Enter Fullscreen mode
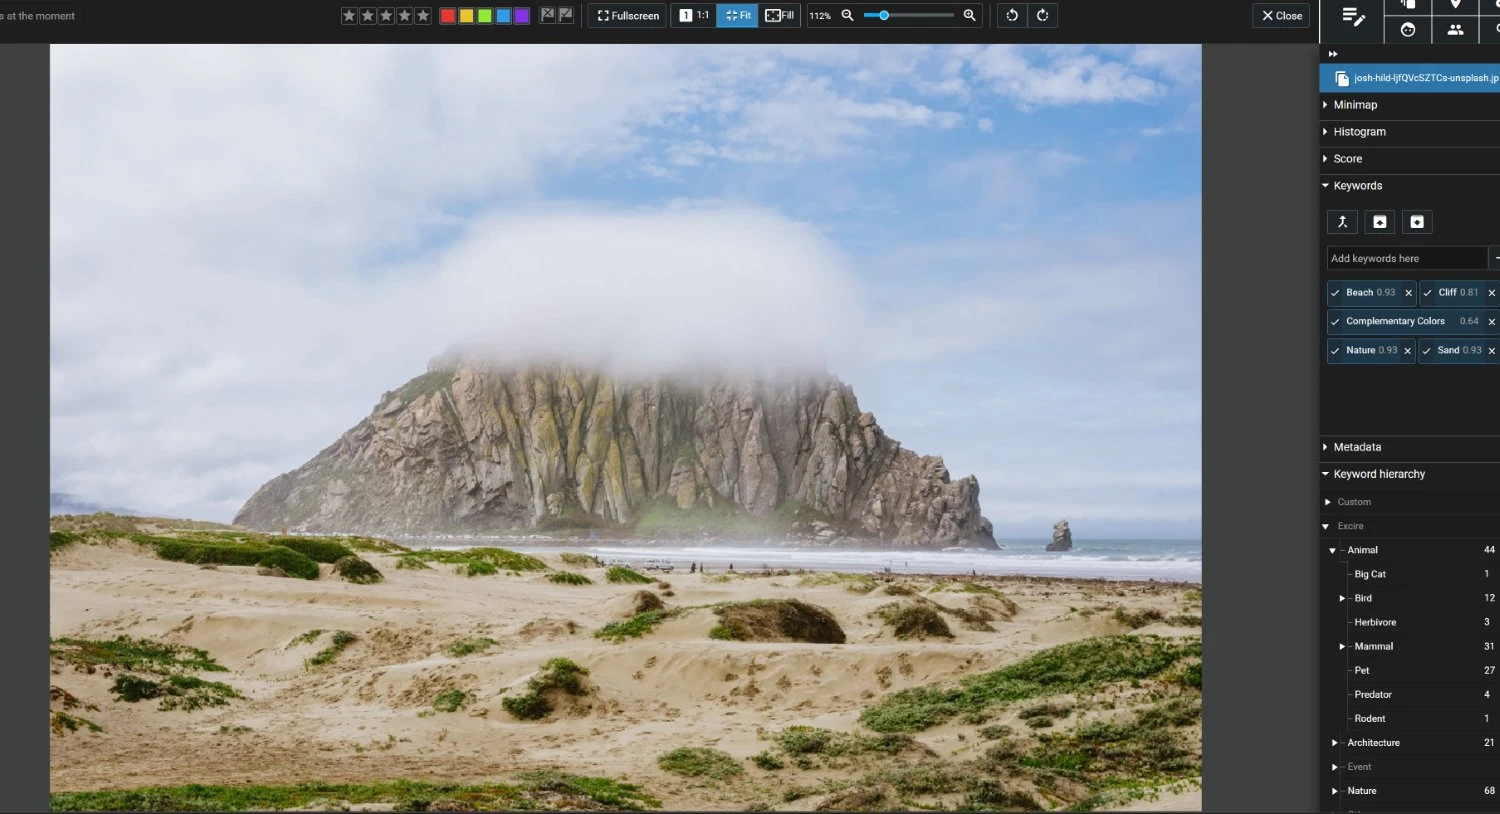This screenshot has height=814, width=1500. click(626, 15)
